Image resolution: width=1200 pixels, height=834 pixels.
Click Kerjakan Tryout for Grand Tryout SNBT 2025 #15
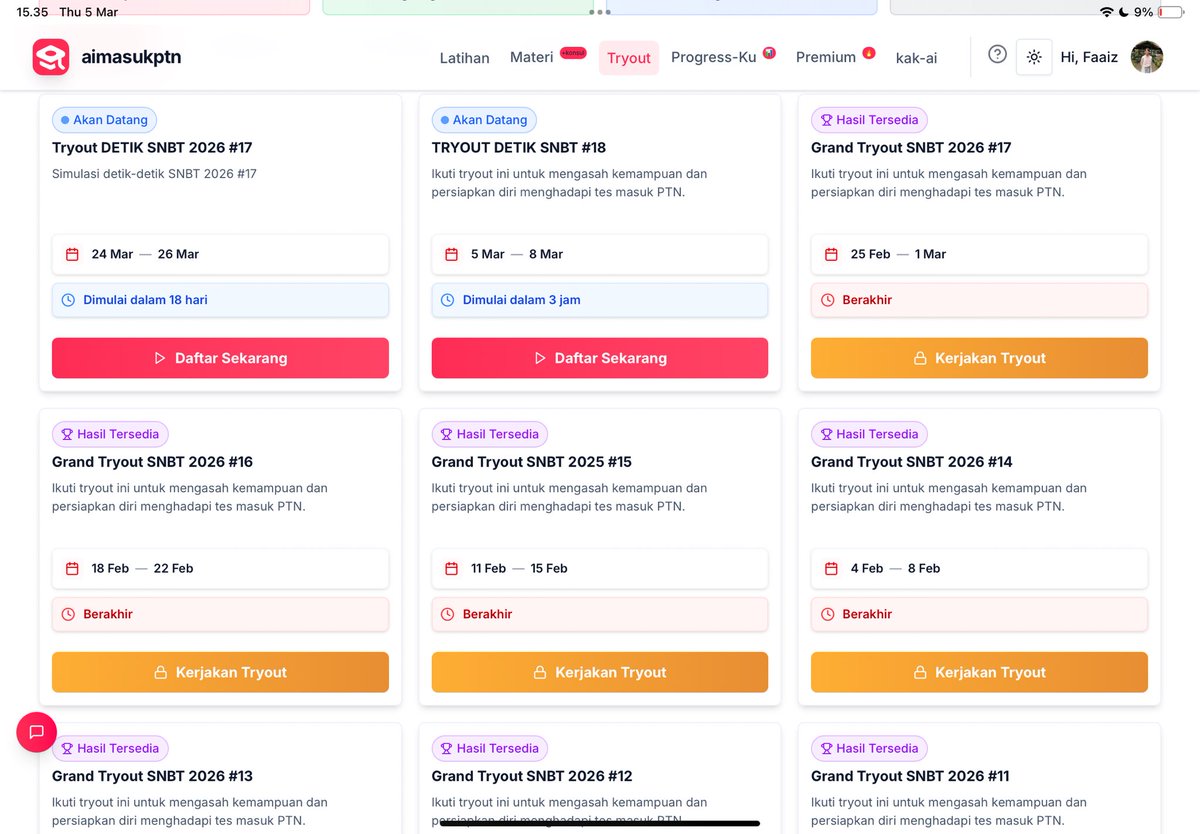point(600,672)
